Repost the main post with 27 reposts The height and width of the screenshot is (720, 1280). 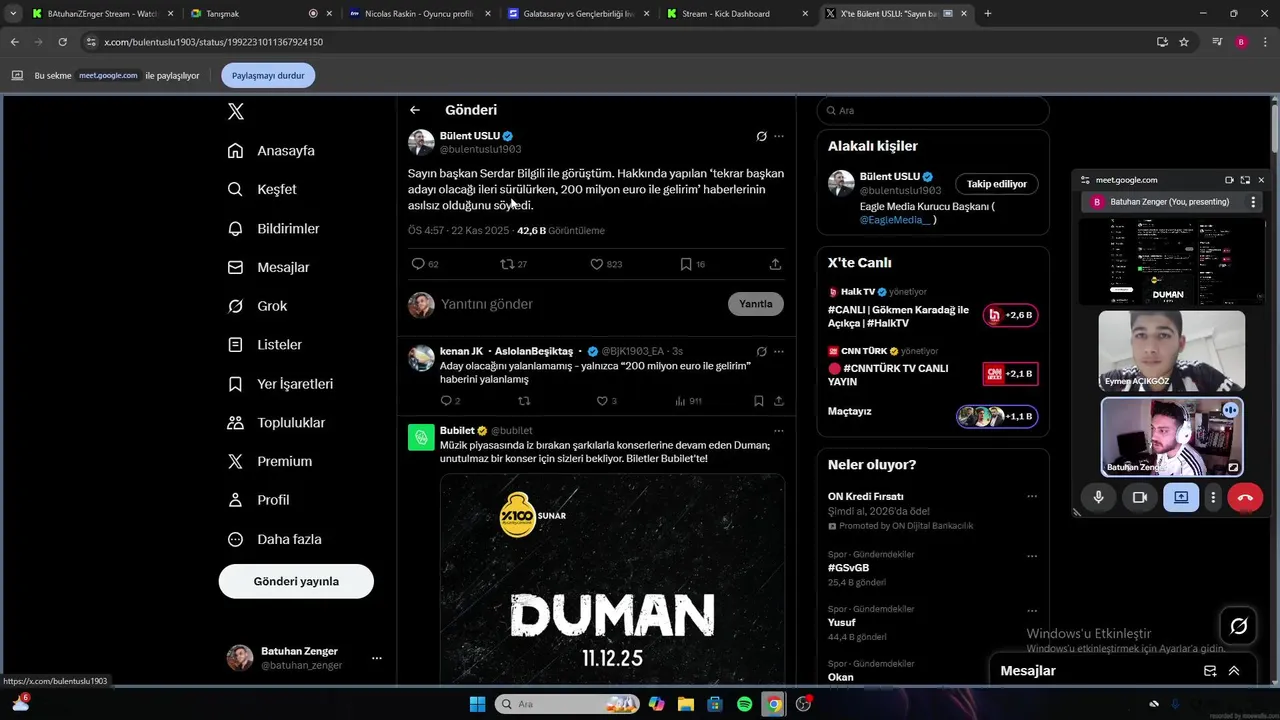514,264
